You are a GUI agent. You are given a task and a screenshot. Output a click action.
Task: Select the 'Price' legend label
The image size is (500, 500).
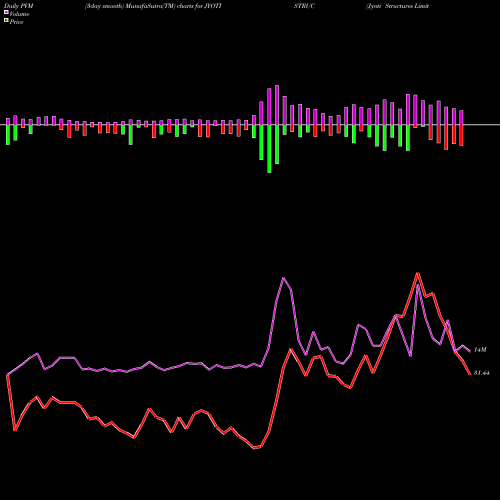point(16,22)
